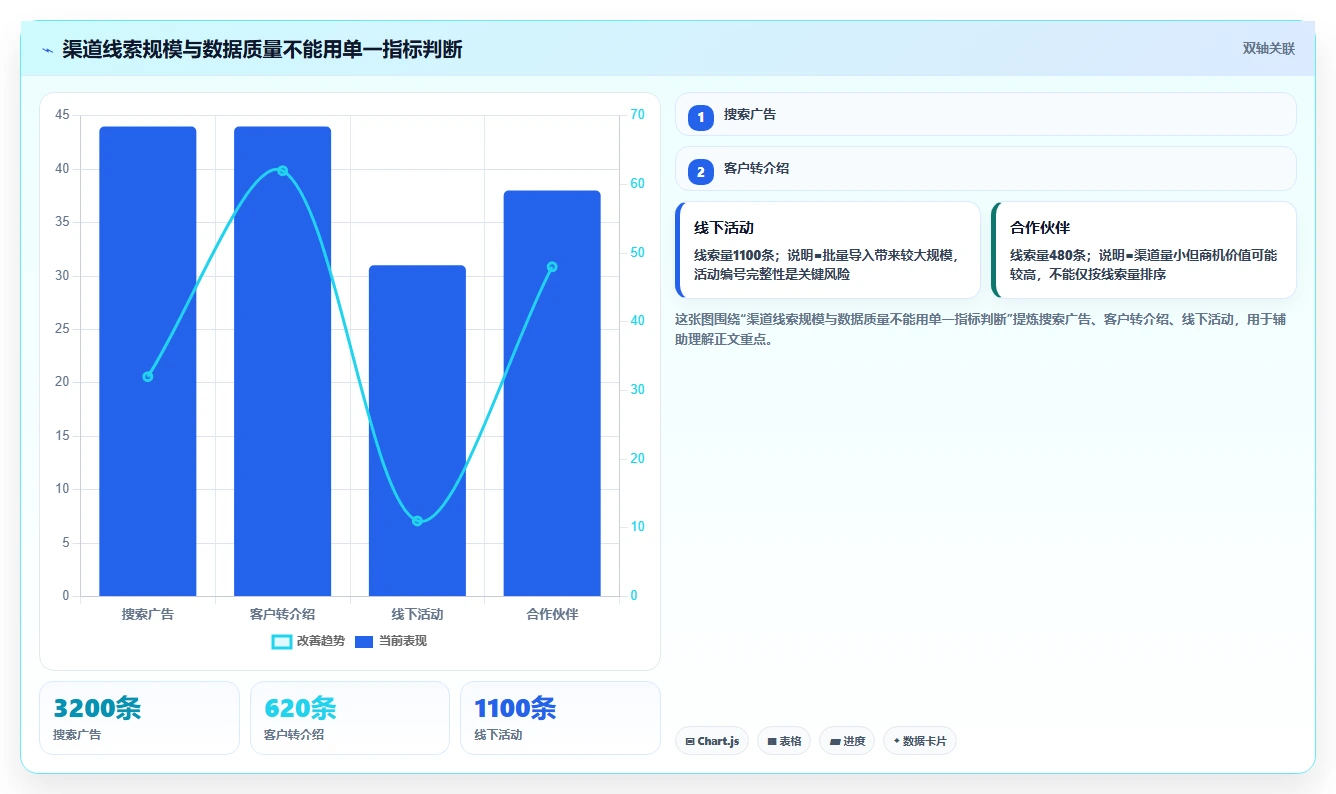
Task: Toggle the 当前表现 legend entry
Action: pos(391,641)
